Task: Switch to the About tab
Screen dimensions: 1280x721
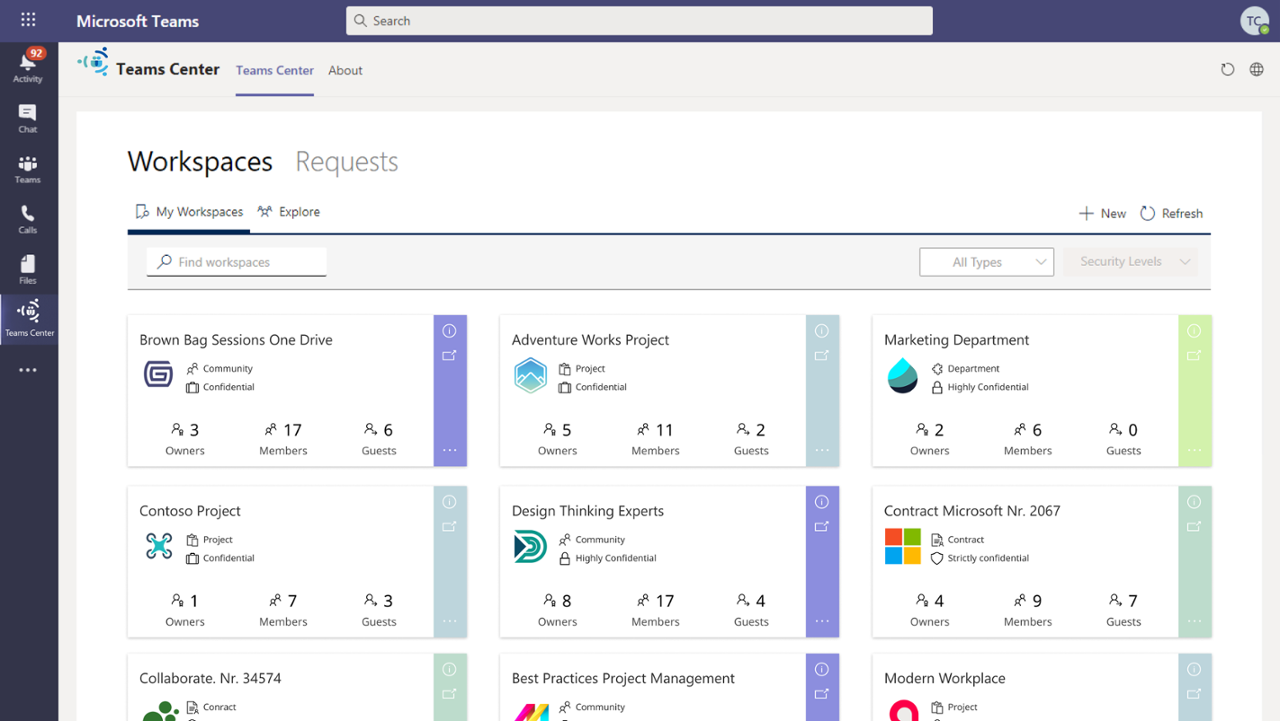Action: coord(345,70)
